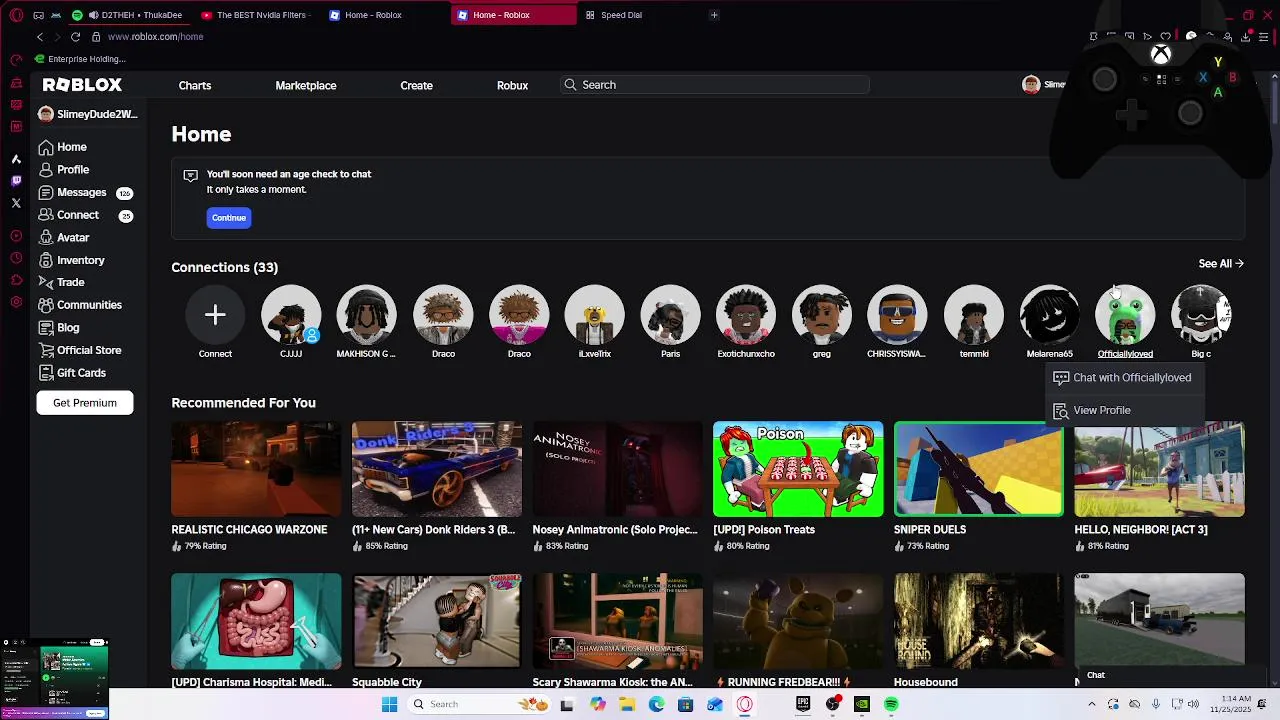Open Create in top navigation
This screenshot has width=1280, height=720.
(416, 85)
